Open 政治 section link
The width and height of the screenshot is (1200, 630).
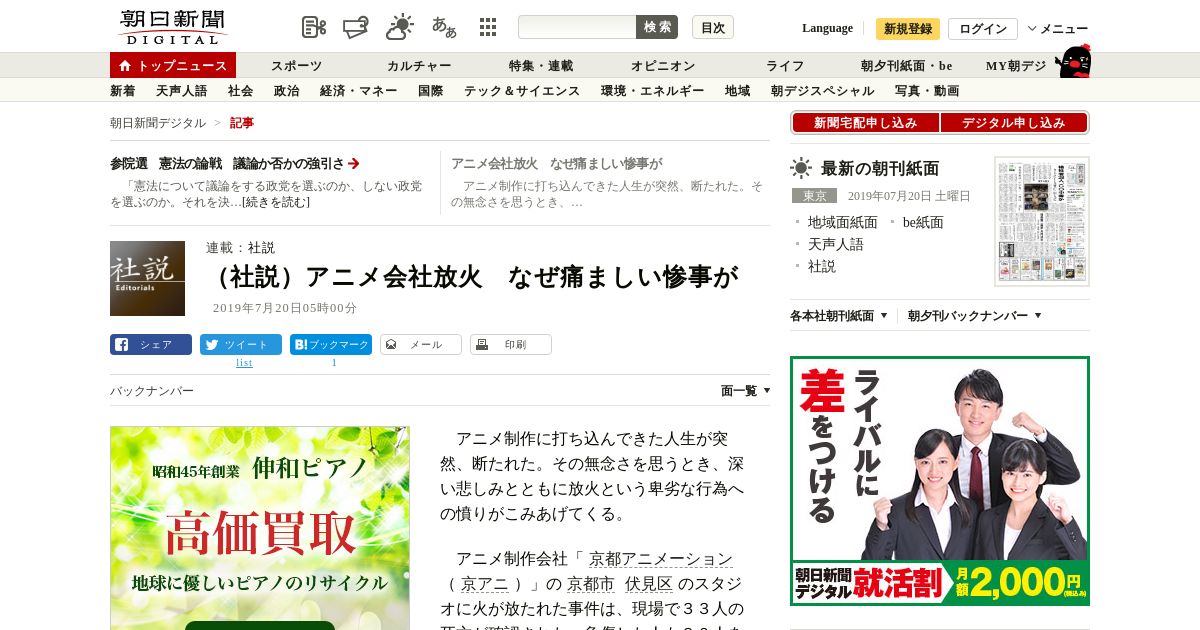(x=286, y=91)
